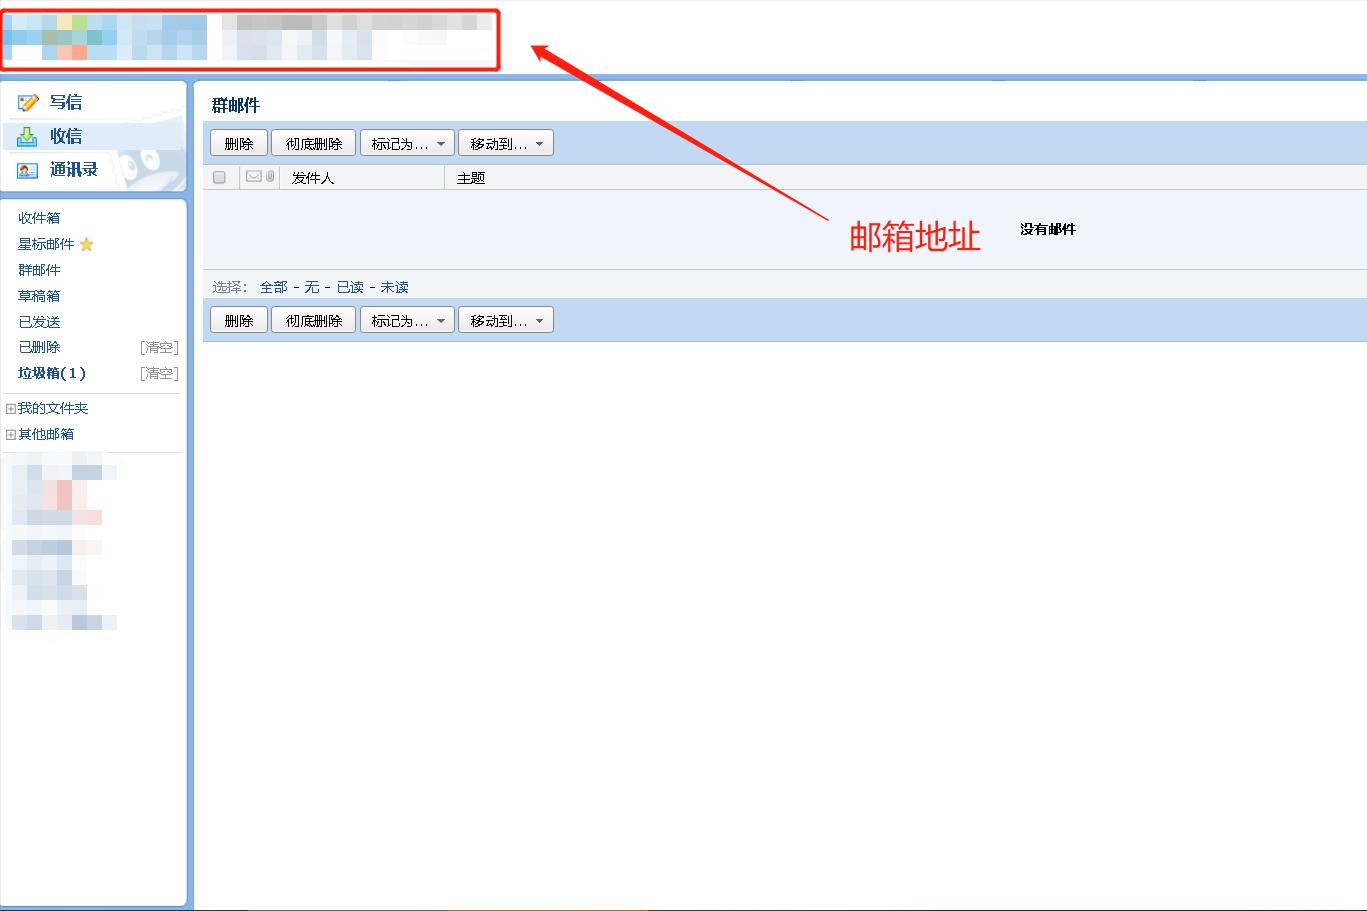Open the bottom 移动到 dropdown
This screenshot has width=1367, height=911.
tap(505, 319)
